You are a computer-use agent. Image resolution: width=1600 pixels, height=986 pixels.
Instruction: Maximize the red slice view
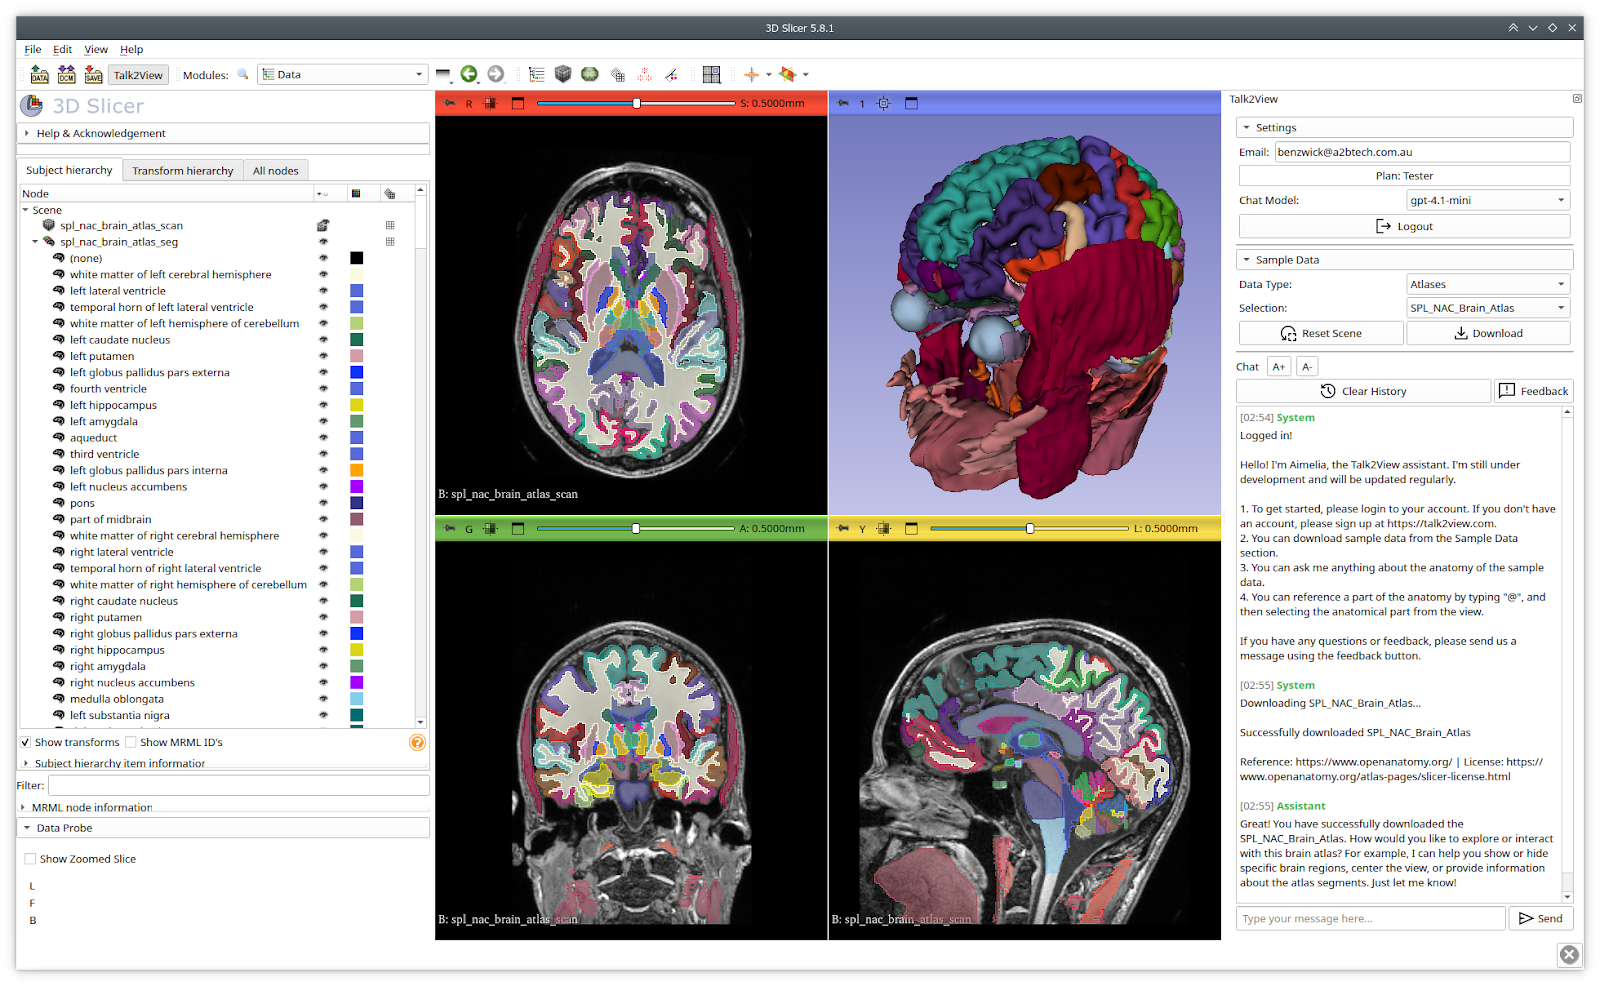point(518,104)
